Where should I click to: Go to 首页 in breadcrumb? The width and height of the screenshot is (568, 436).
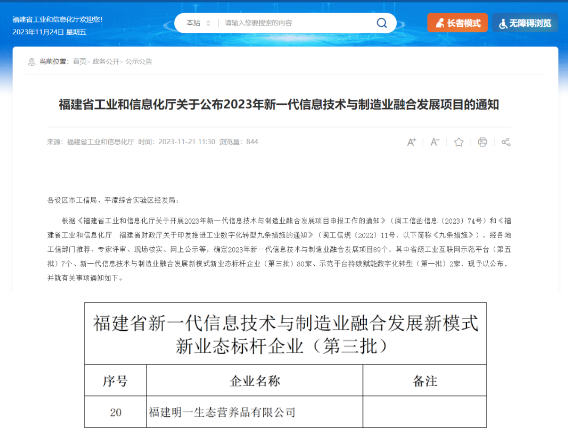[80, 62]
